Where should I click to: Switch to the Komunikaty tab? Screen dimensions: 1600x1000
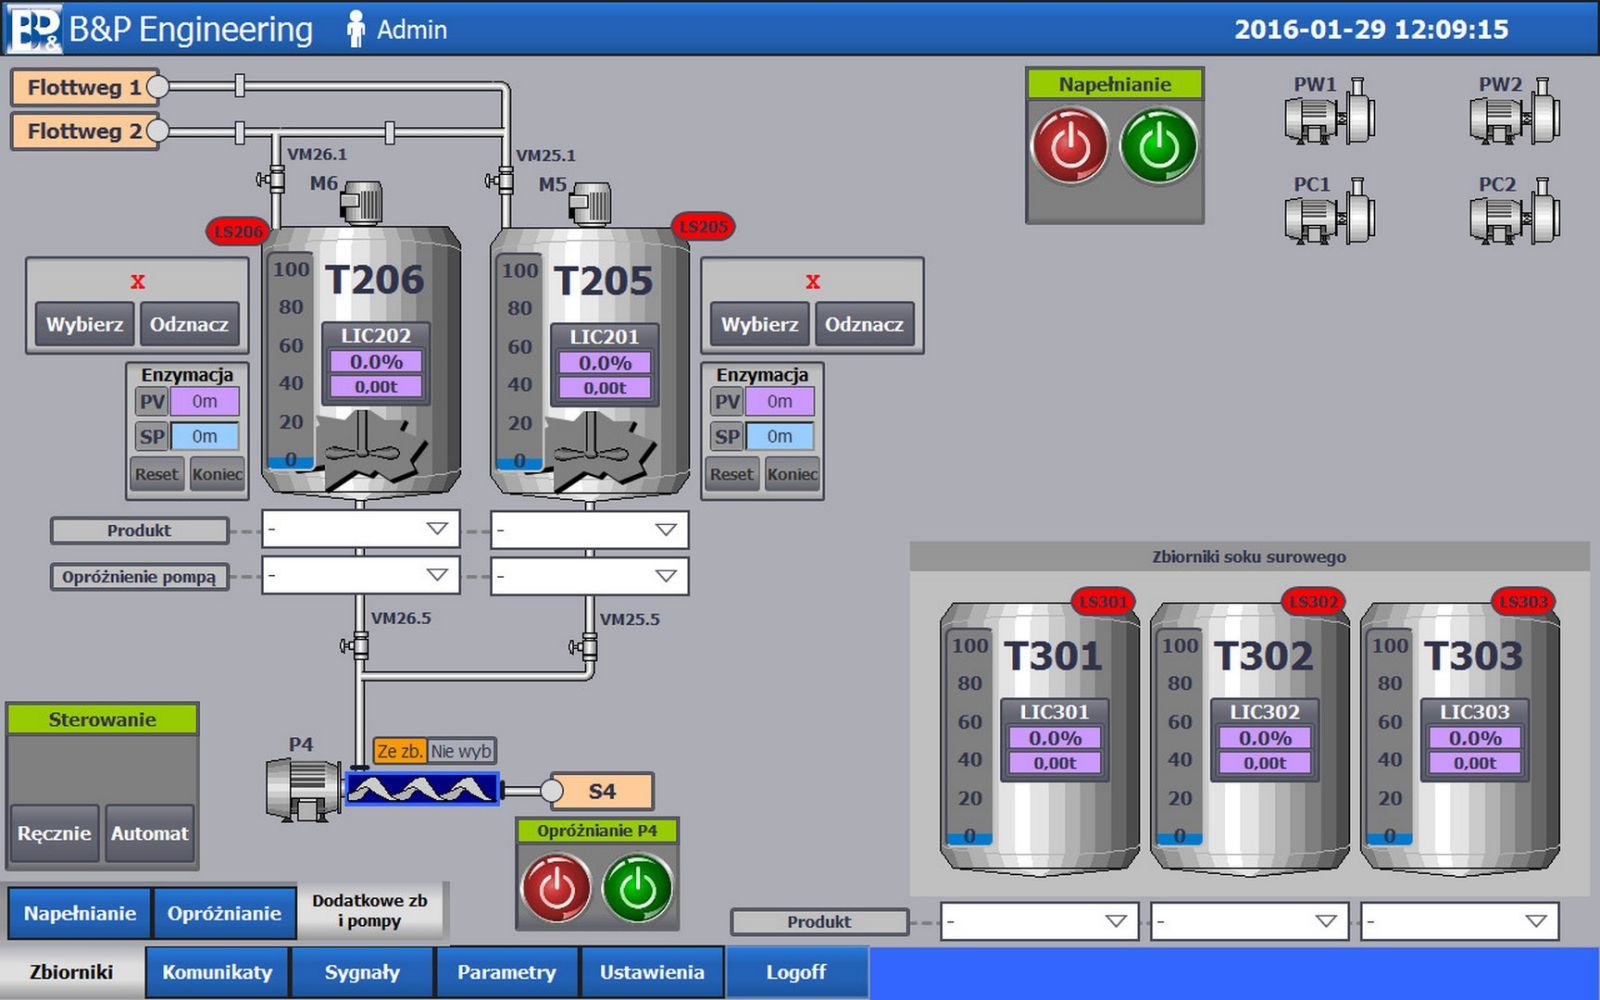217,972
